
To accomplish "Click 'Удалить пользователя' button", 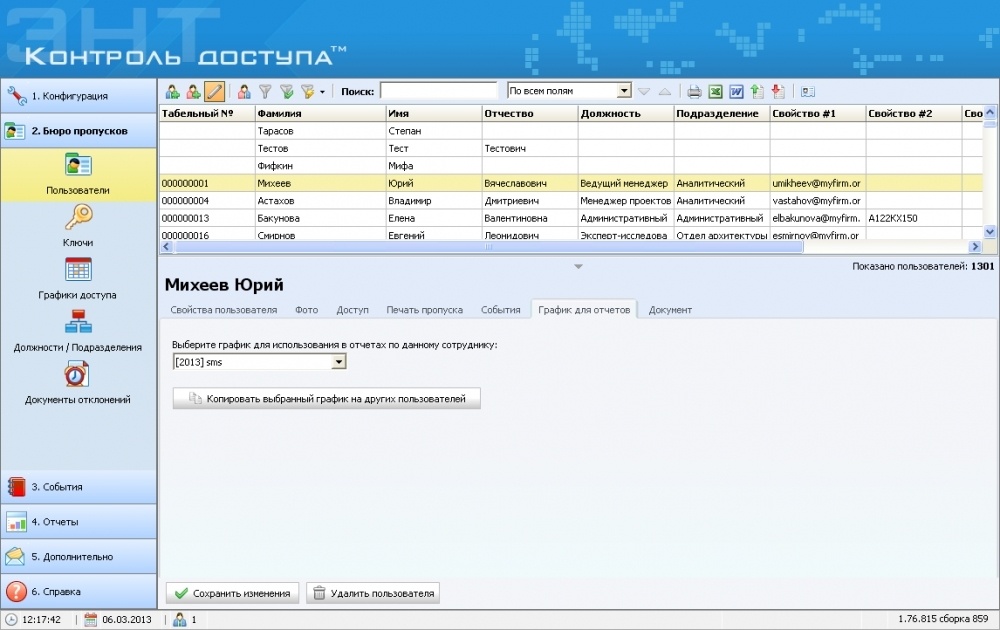I will click(373, 593).
